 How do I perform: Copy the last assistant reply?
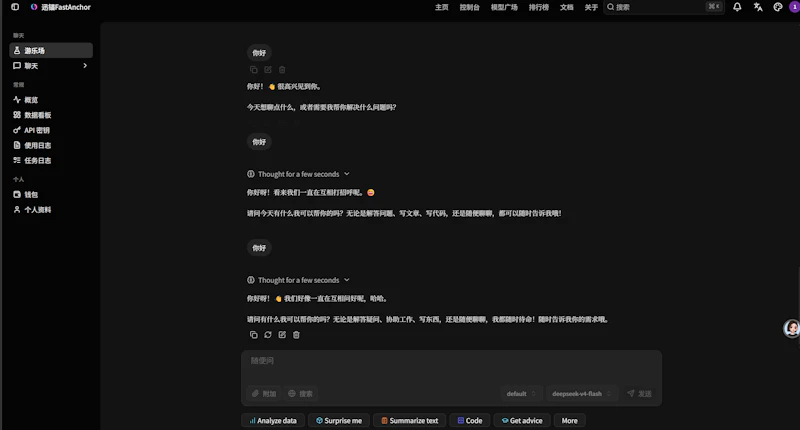[254, 335]
